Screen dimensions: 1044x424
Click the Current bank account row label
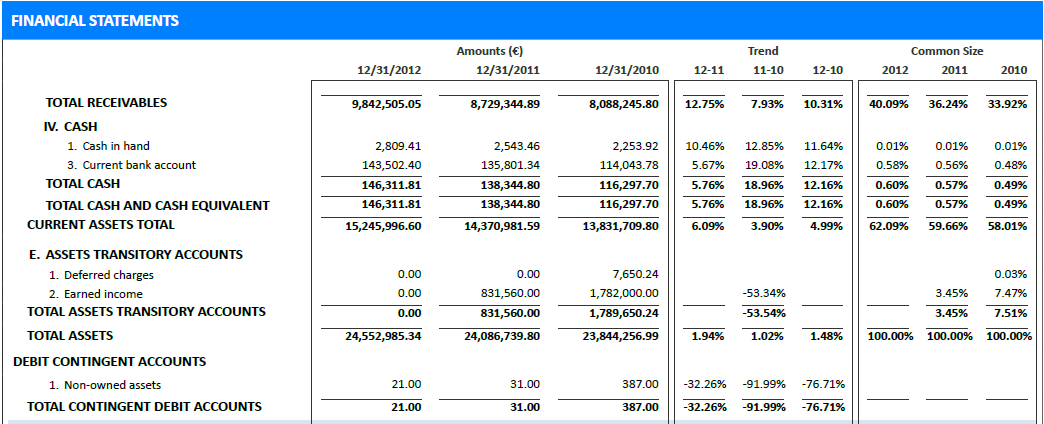139,165
